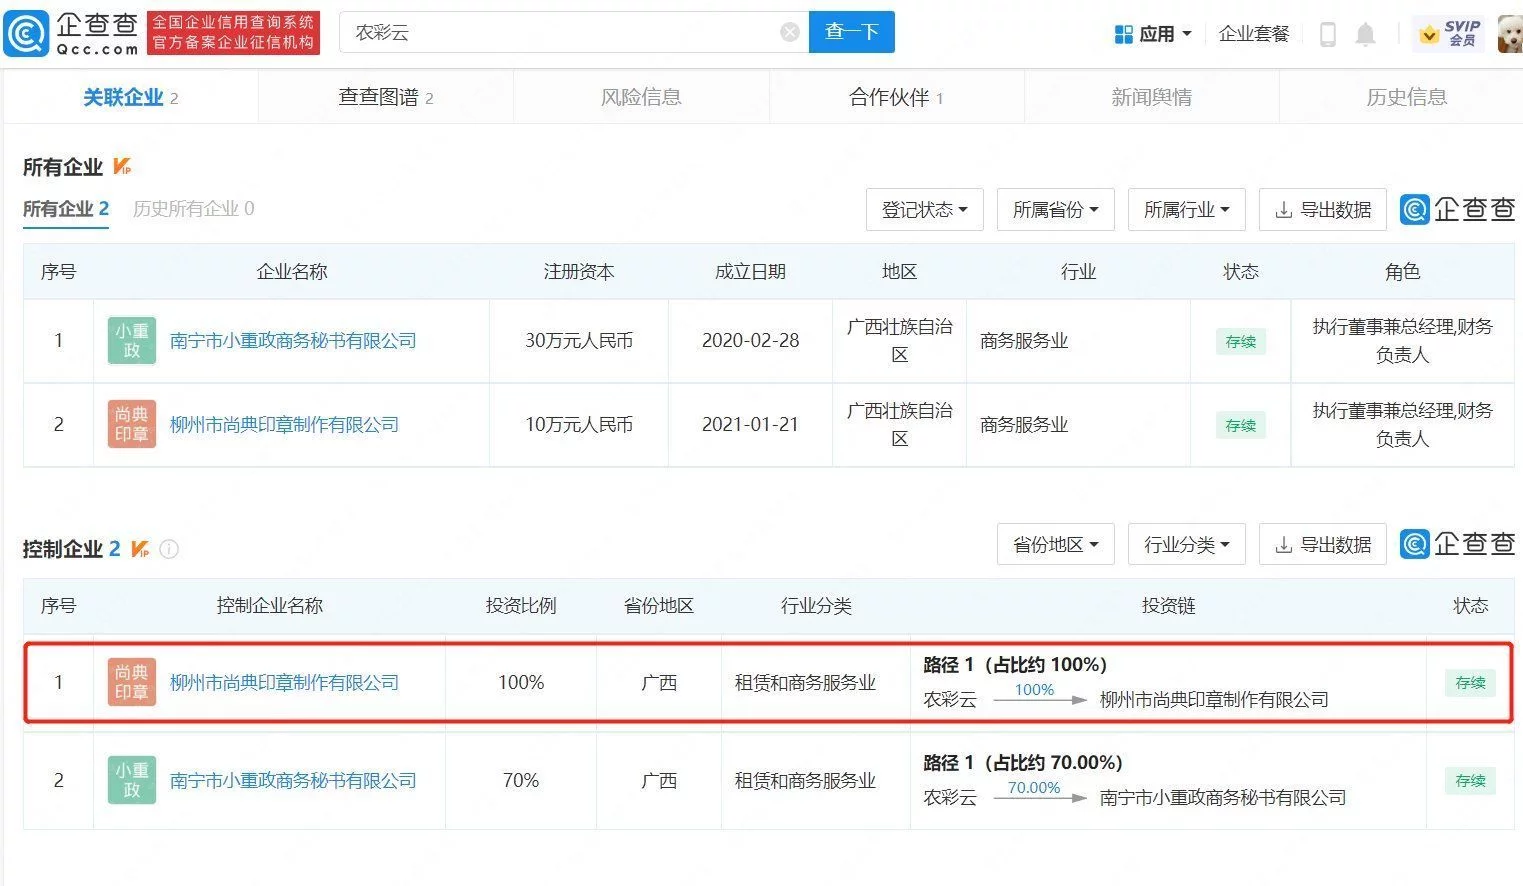This screenshot has width=1523, height=886.
Task: Expand the 所属省份 filter
Action: pos(1056,210)
